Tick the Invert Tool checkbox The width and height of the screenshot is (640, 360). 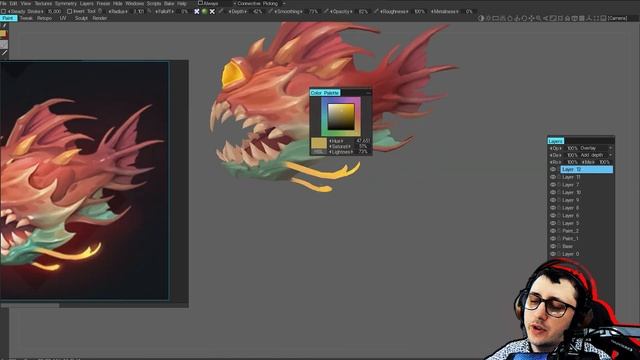(69, 11)
